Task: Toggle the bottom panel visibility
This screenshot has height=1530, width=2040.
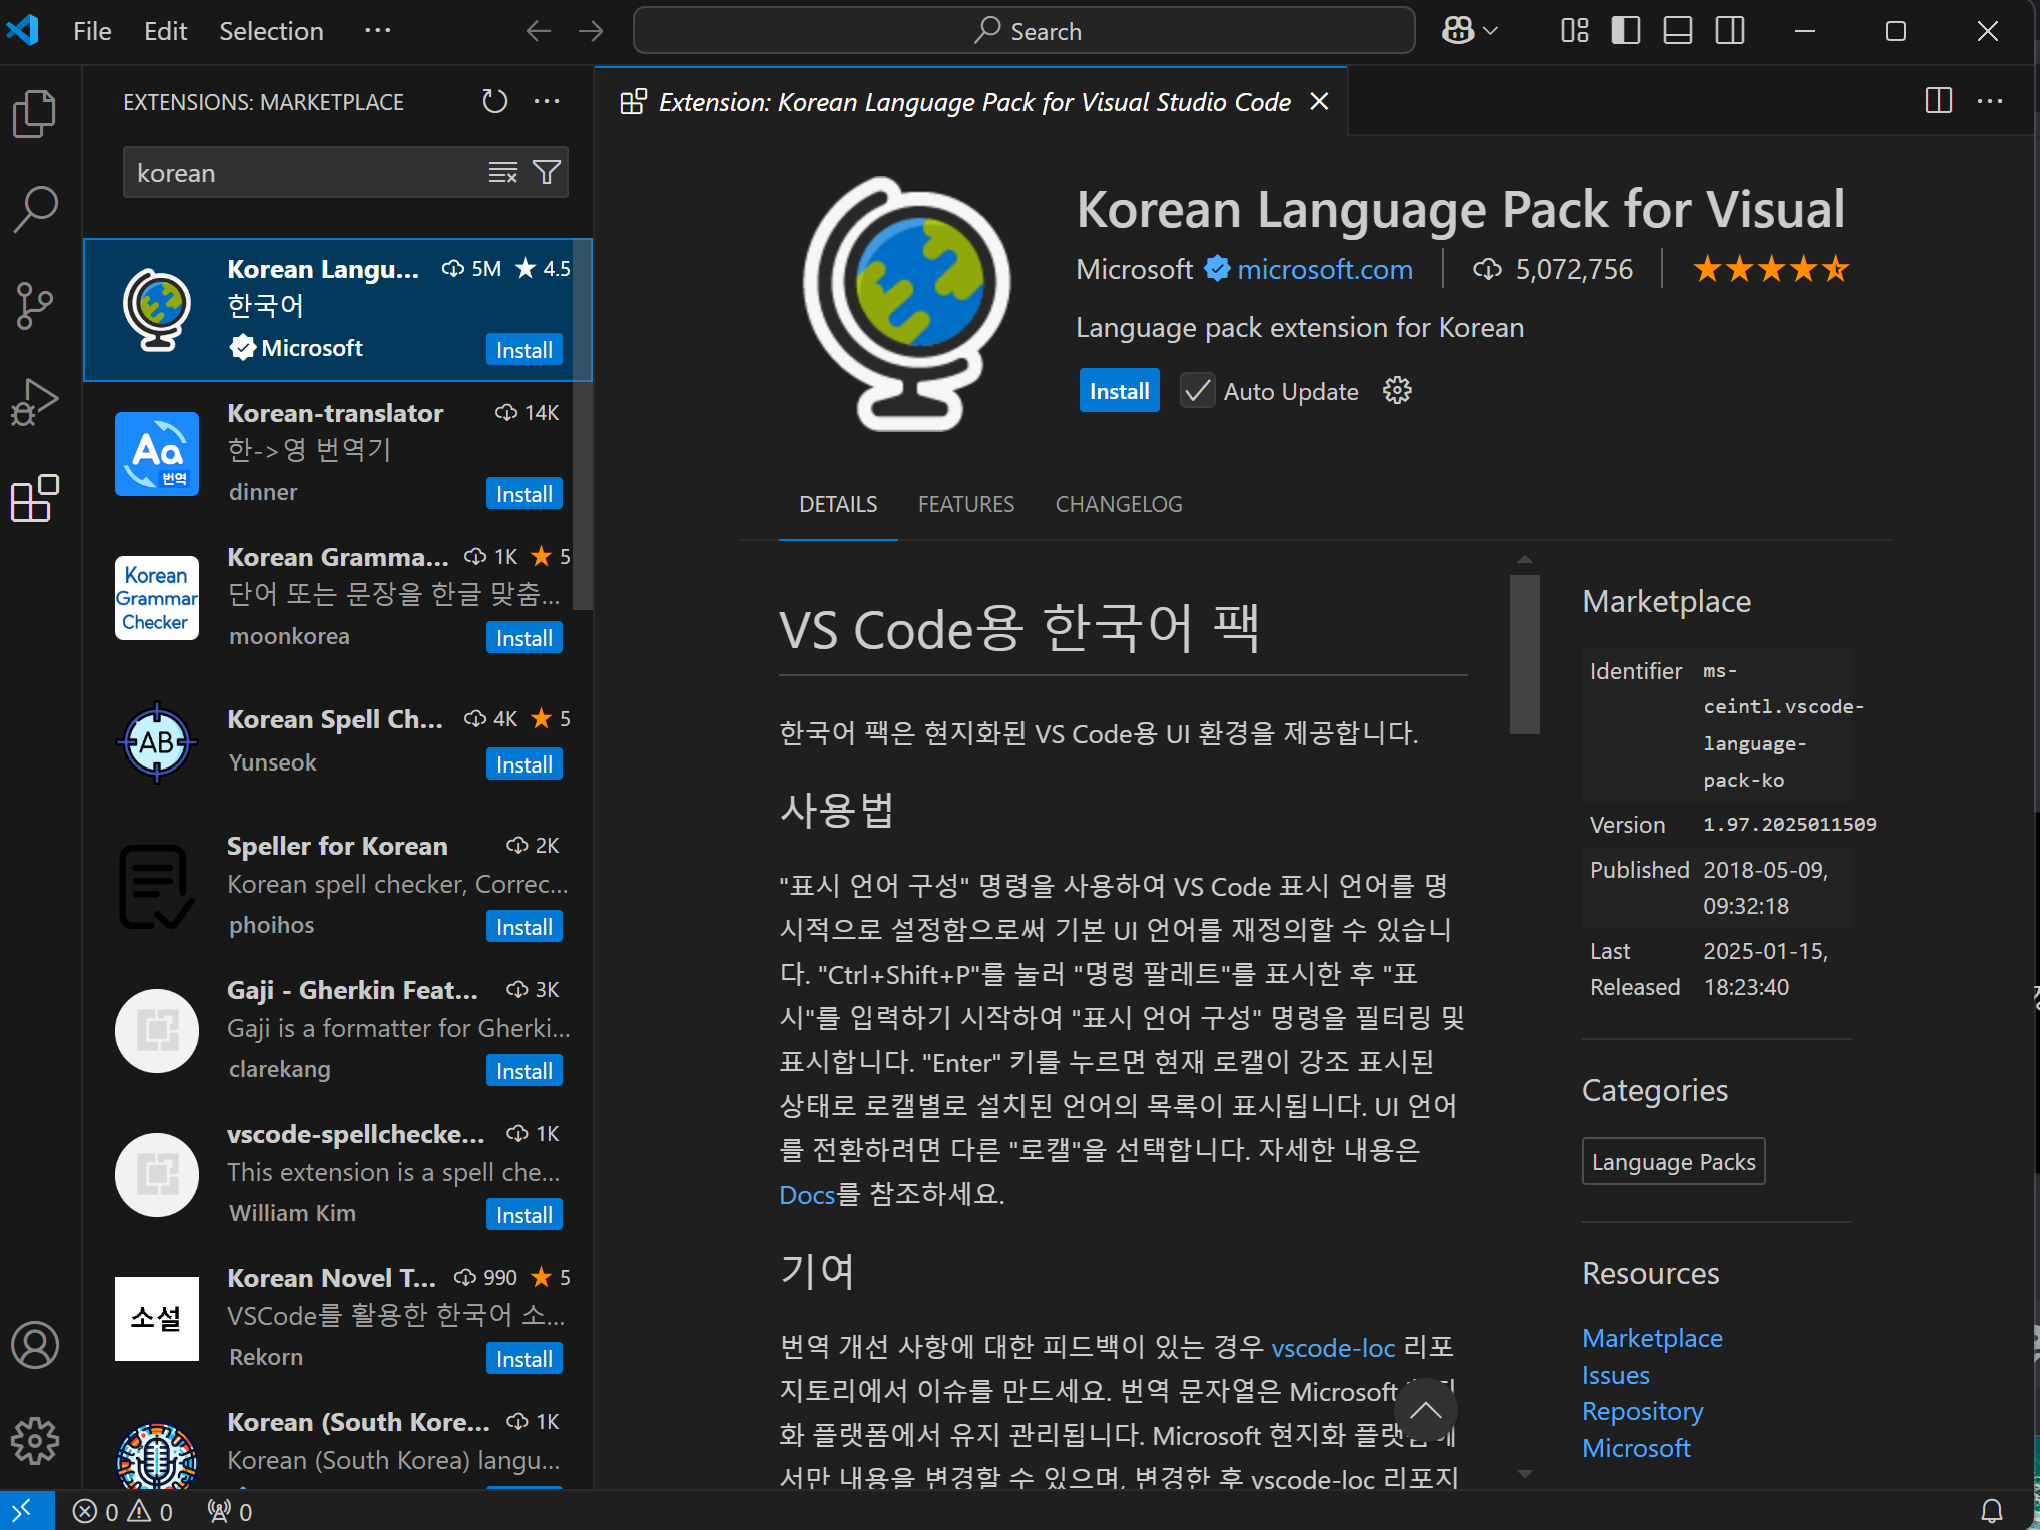Action: pos(1678,31)
